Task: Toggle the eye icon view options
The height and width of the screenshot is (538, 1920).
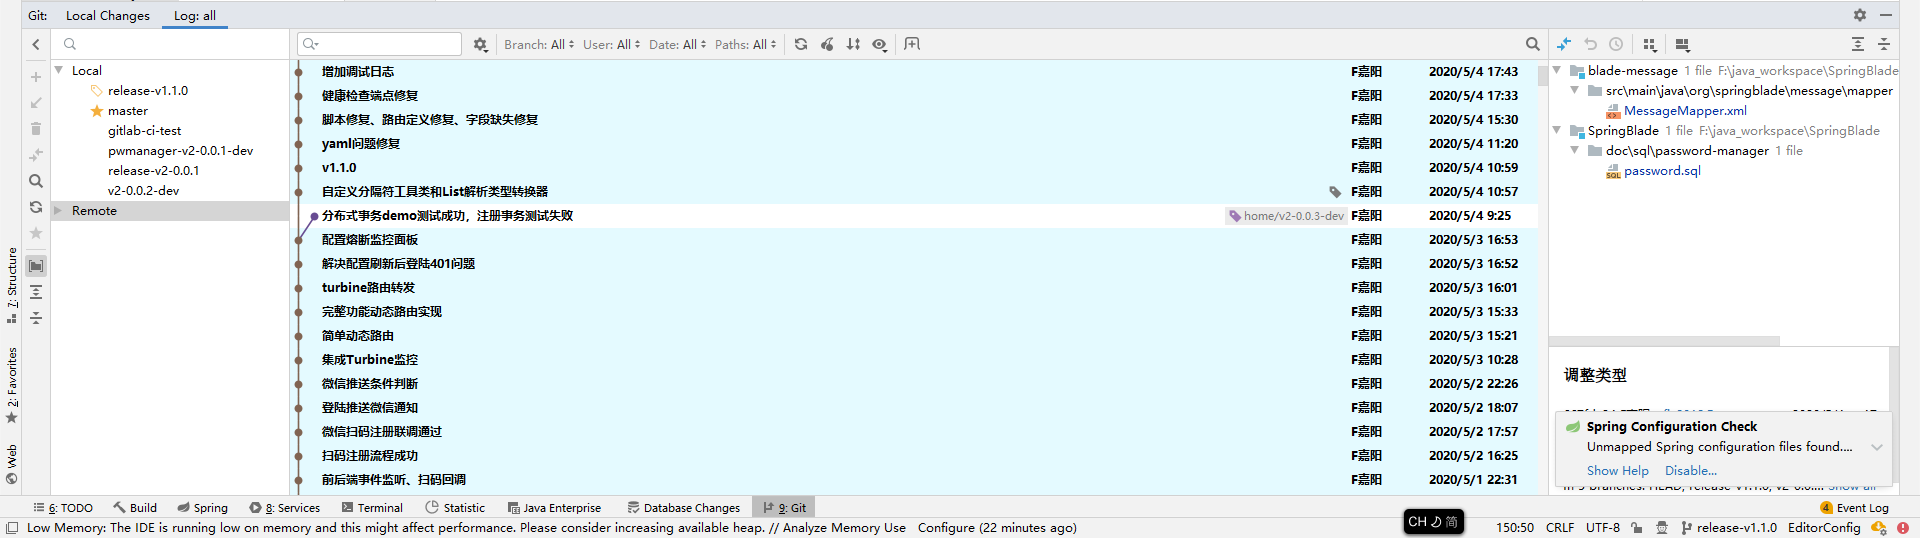Action: click(x=879, y=44)
